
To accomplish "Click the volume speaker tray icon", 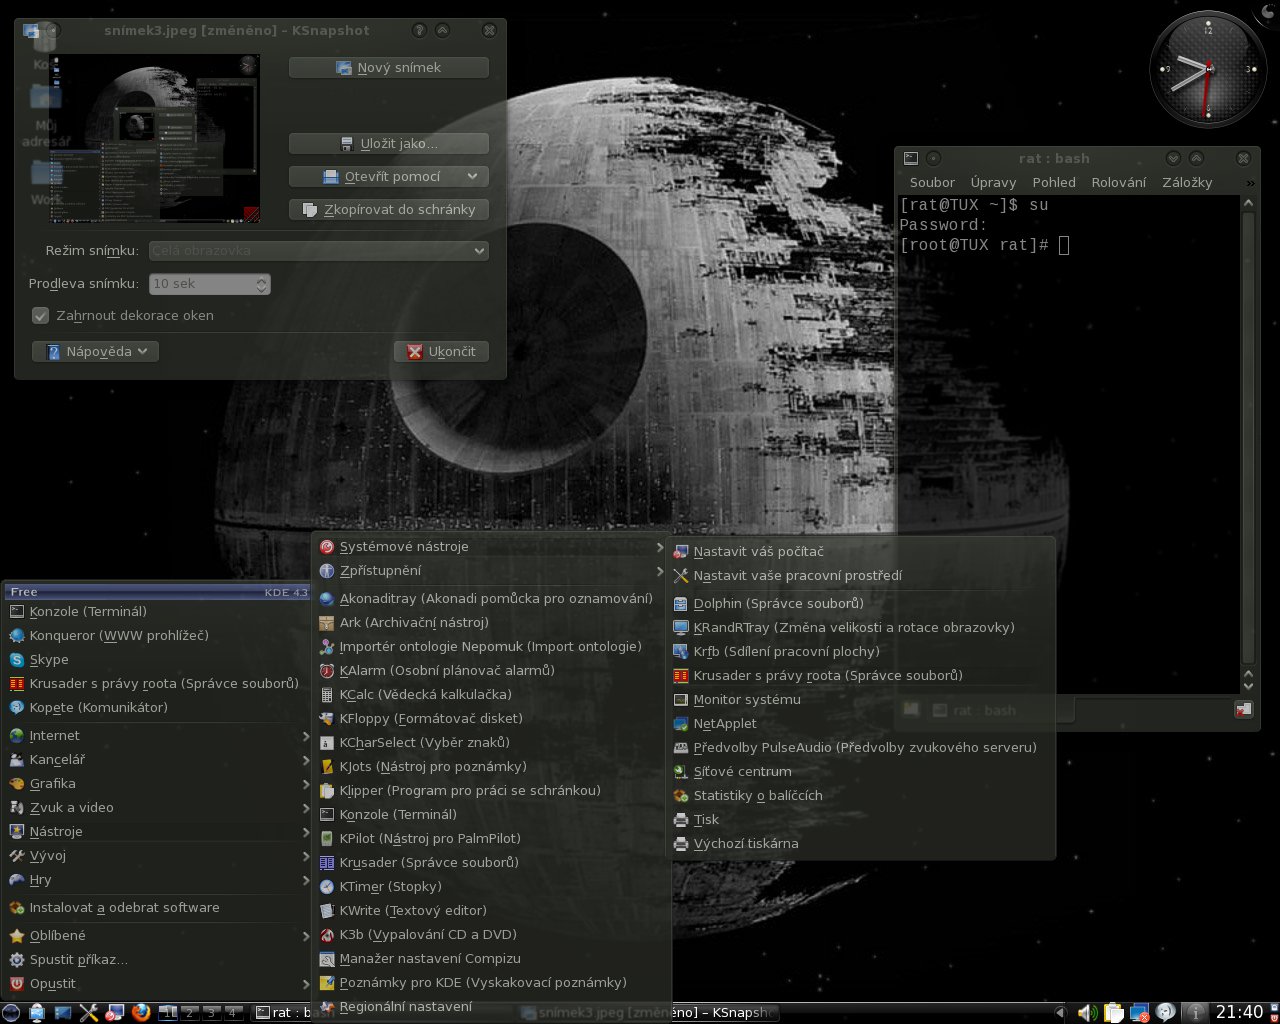I will click(x=1087, y=1012).
